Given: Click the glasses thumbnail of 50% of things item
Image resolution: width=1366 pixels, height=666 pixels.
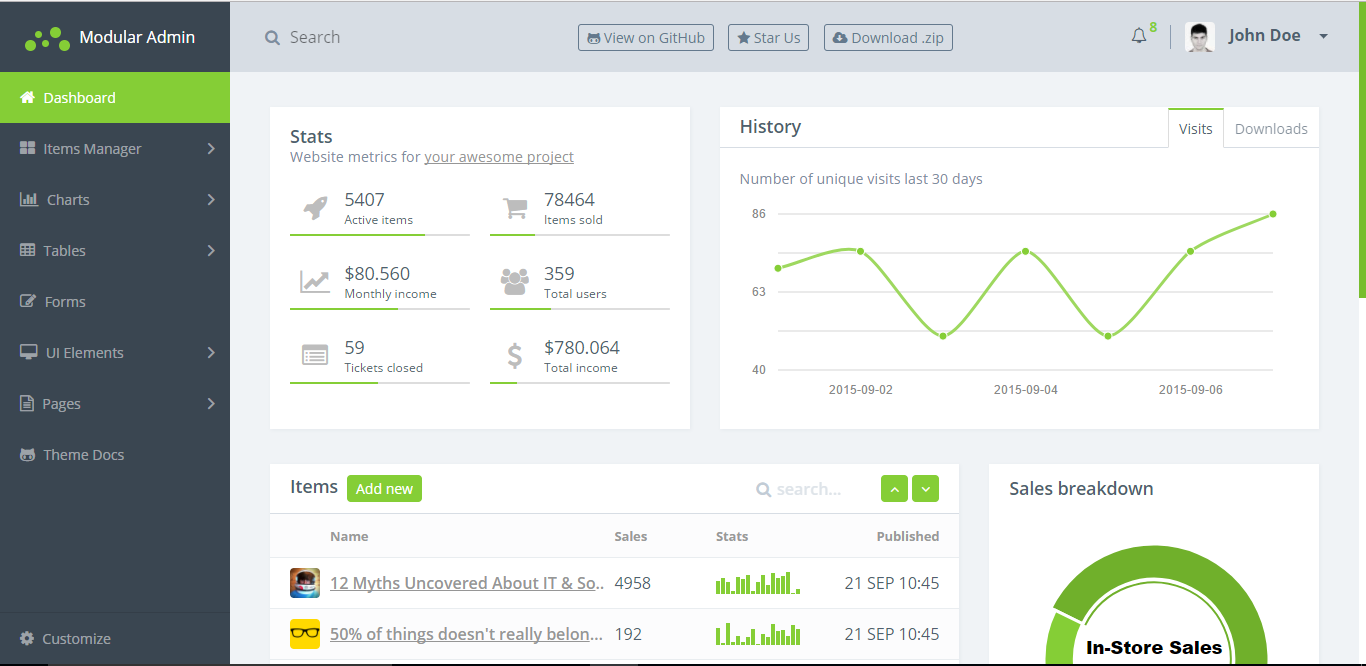Looking at the screenshot, I should 305,634.
